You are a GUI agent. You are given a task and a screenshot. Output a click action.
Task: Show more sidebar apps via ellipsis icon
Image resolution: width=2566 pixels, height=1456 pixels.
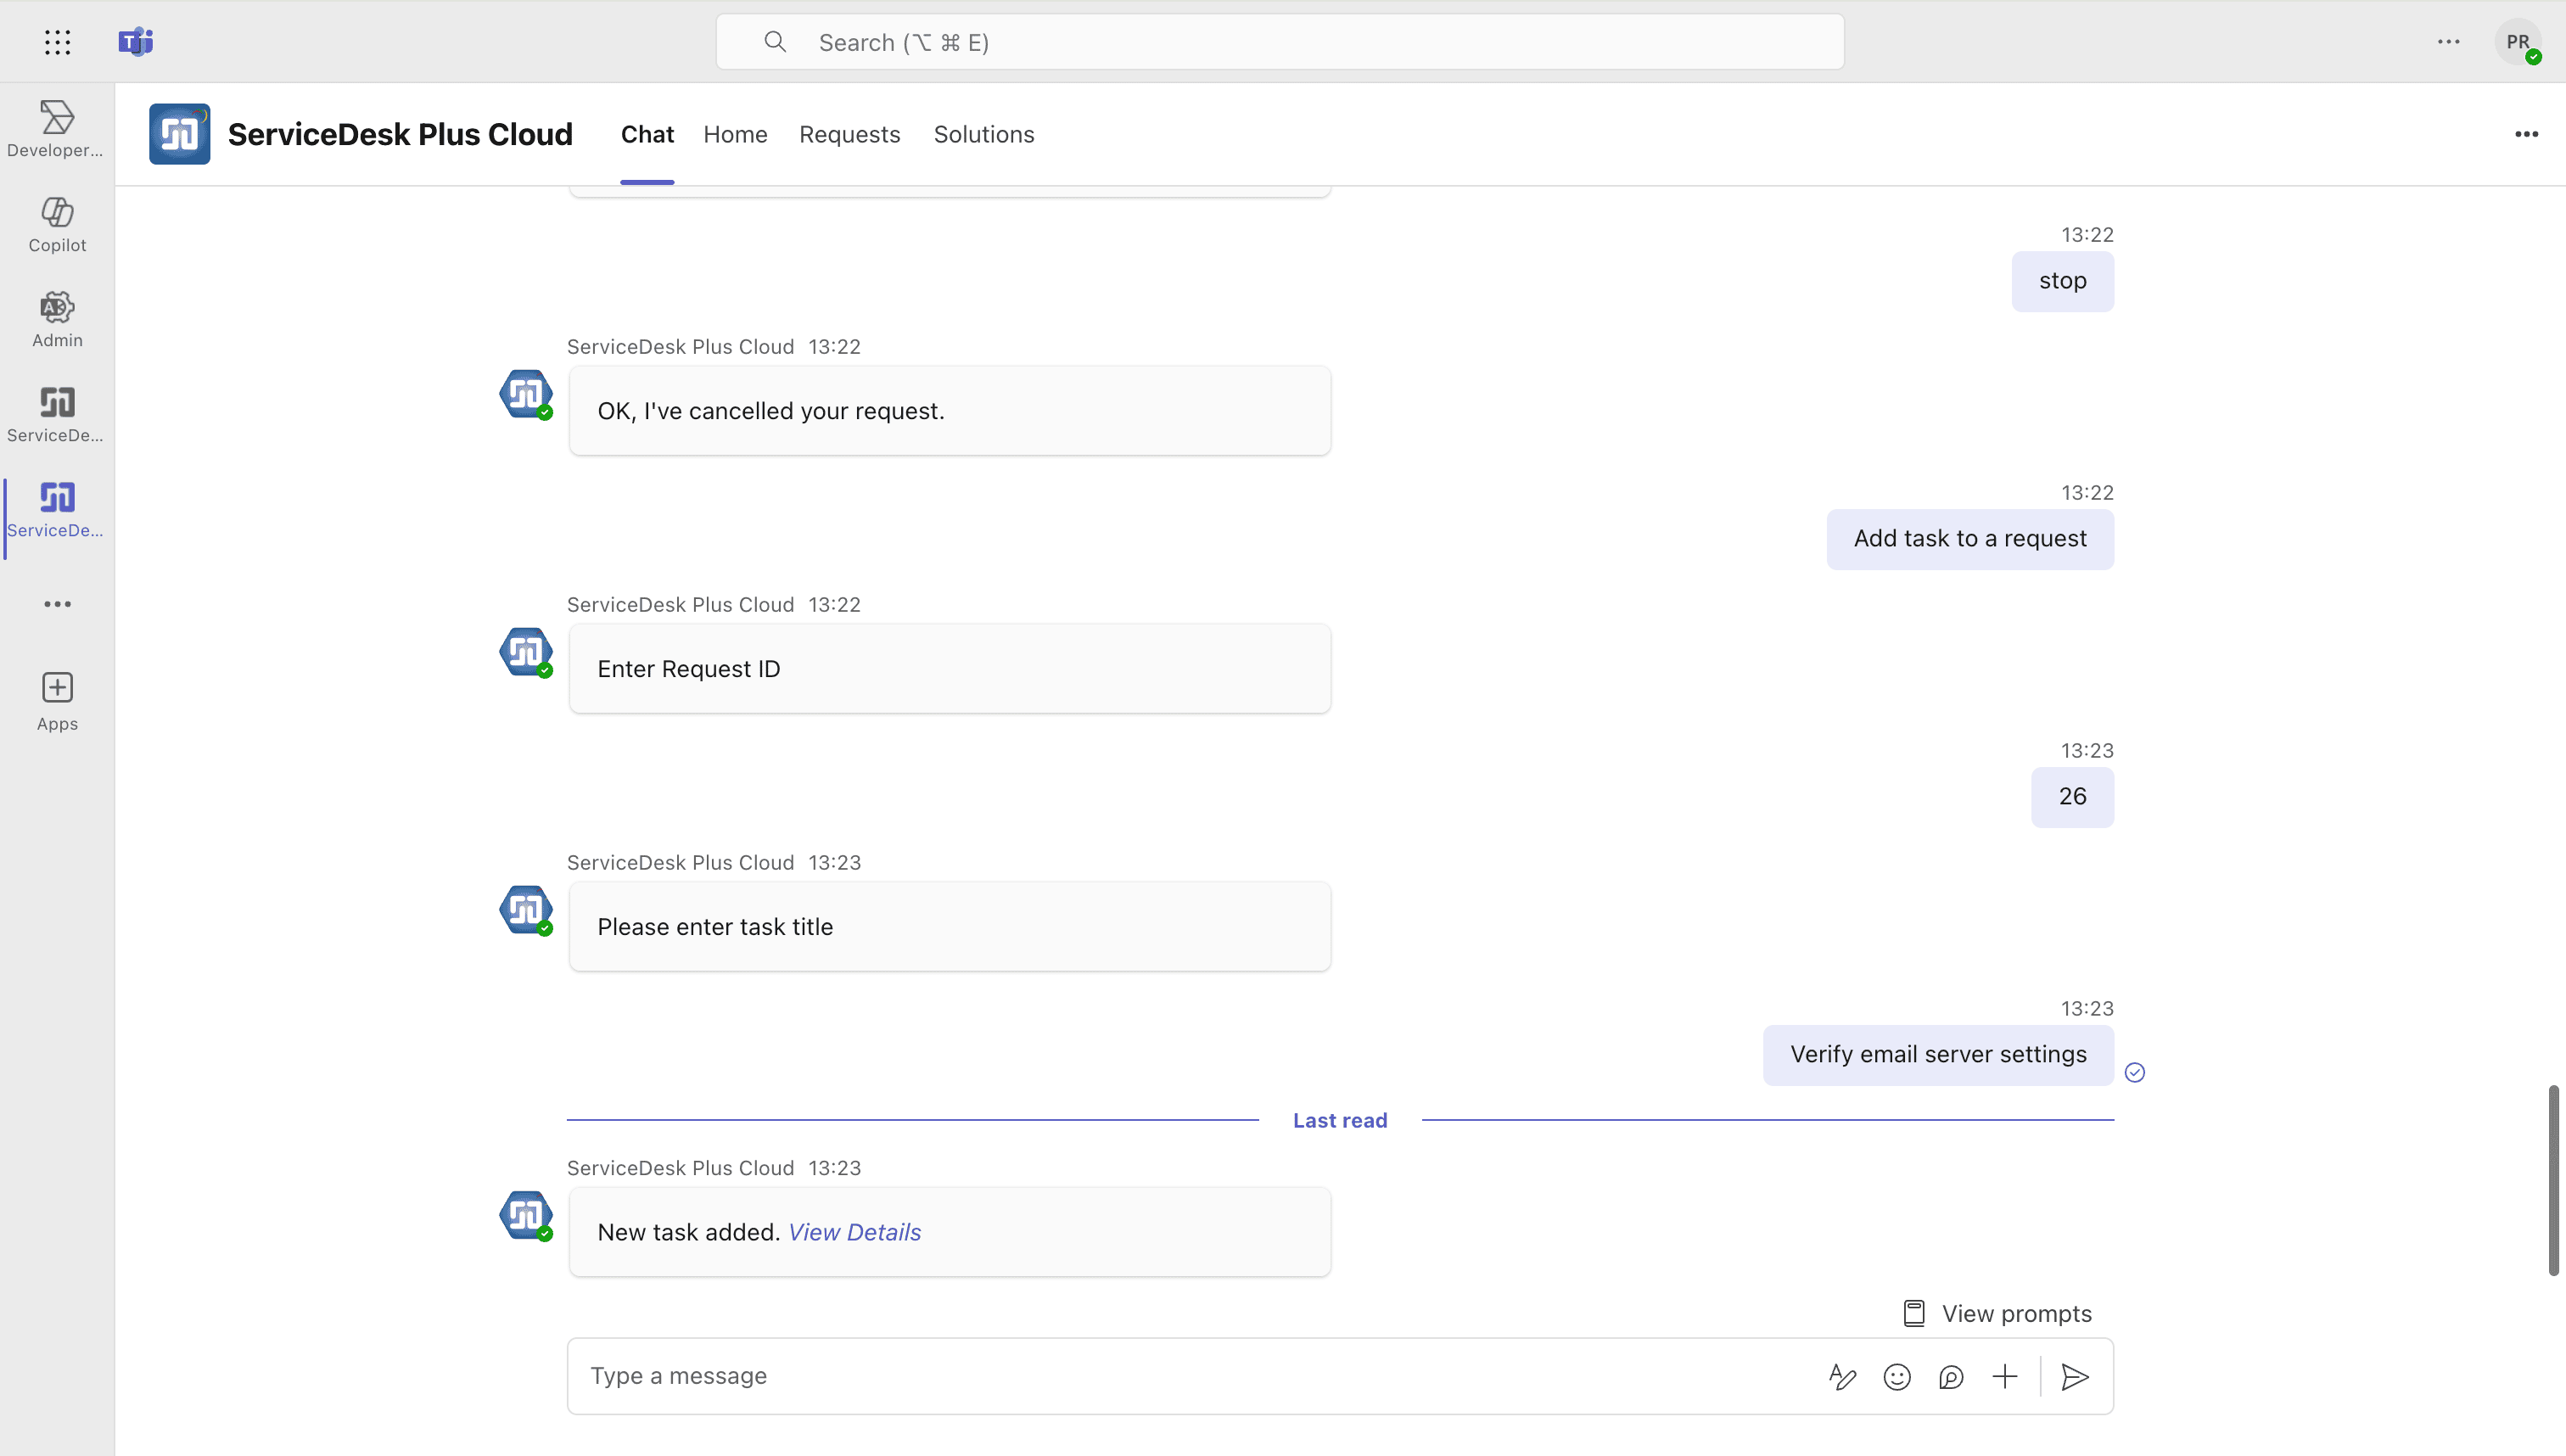coord(56,604)
